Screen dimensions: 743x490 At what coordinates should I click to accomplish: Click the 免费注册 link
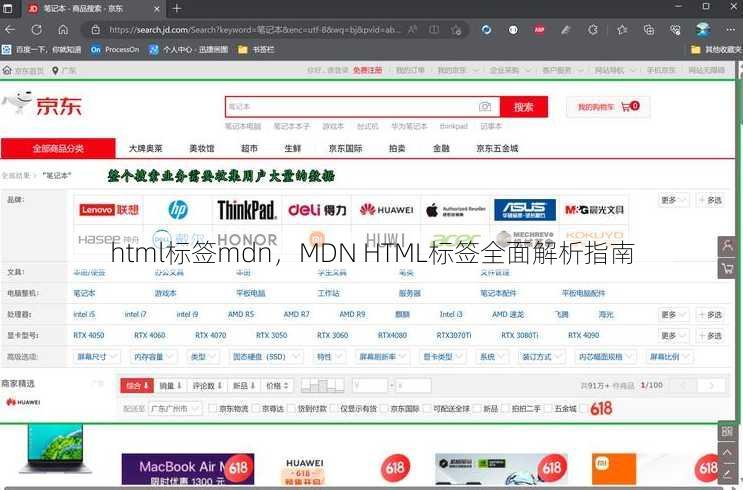(x=367, y=70)
